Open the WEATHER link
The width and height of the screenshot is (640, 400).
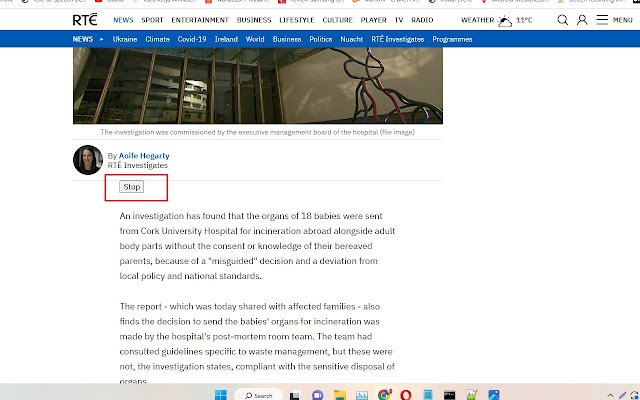(x=478, y=20)
